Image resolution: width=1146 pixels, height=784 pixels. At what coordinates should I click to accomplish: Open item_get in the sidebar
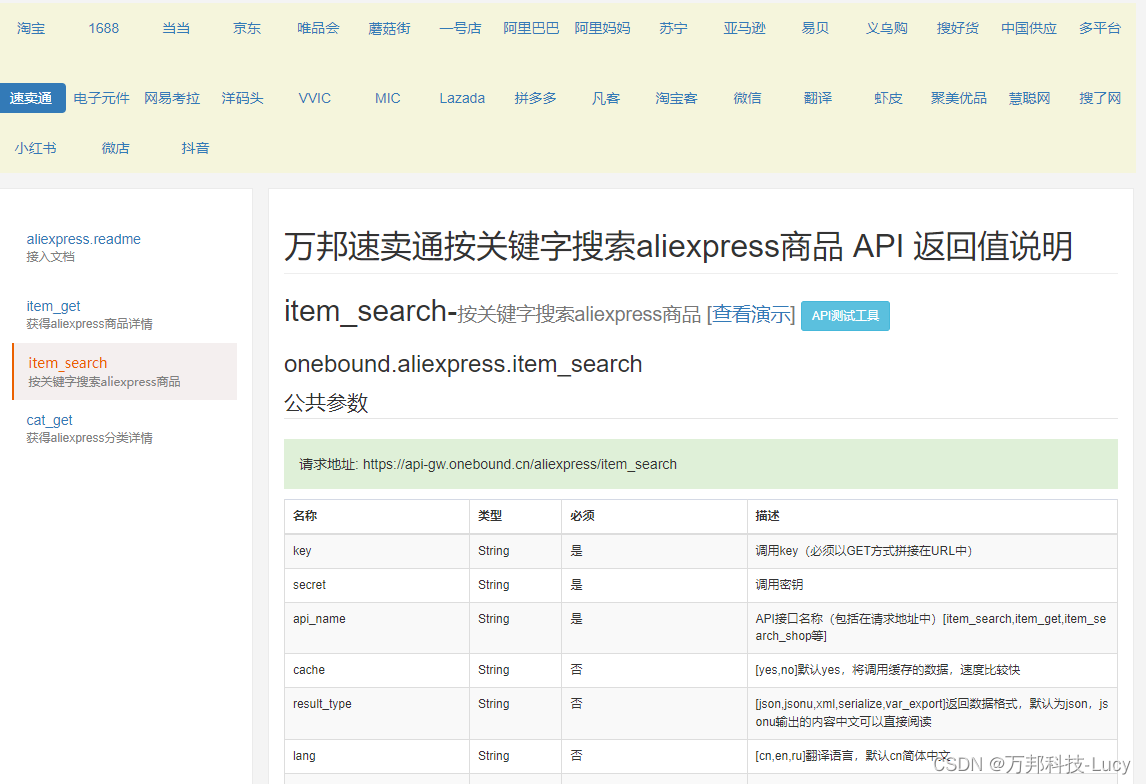pos(53,306)
